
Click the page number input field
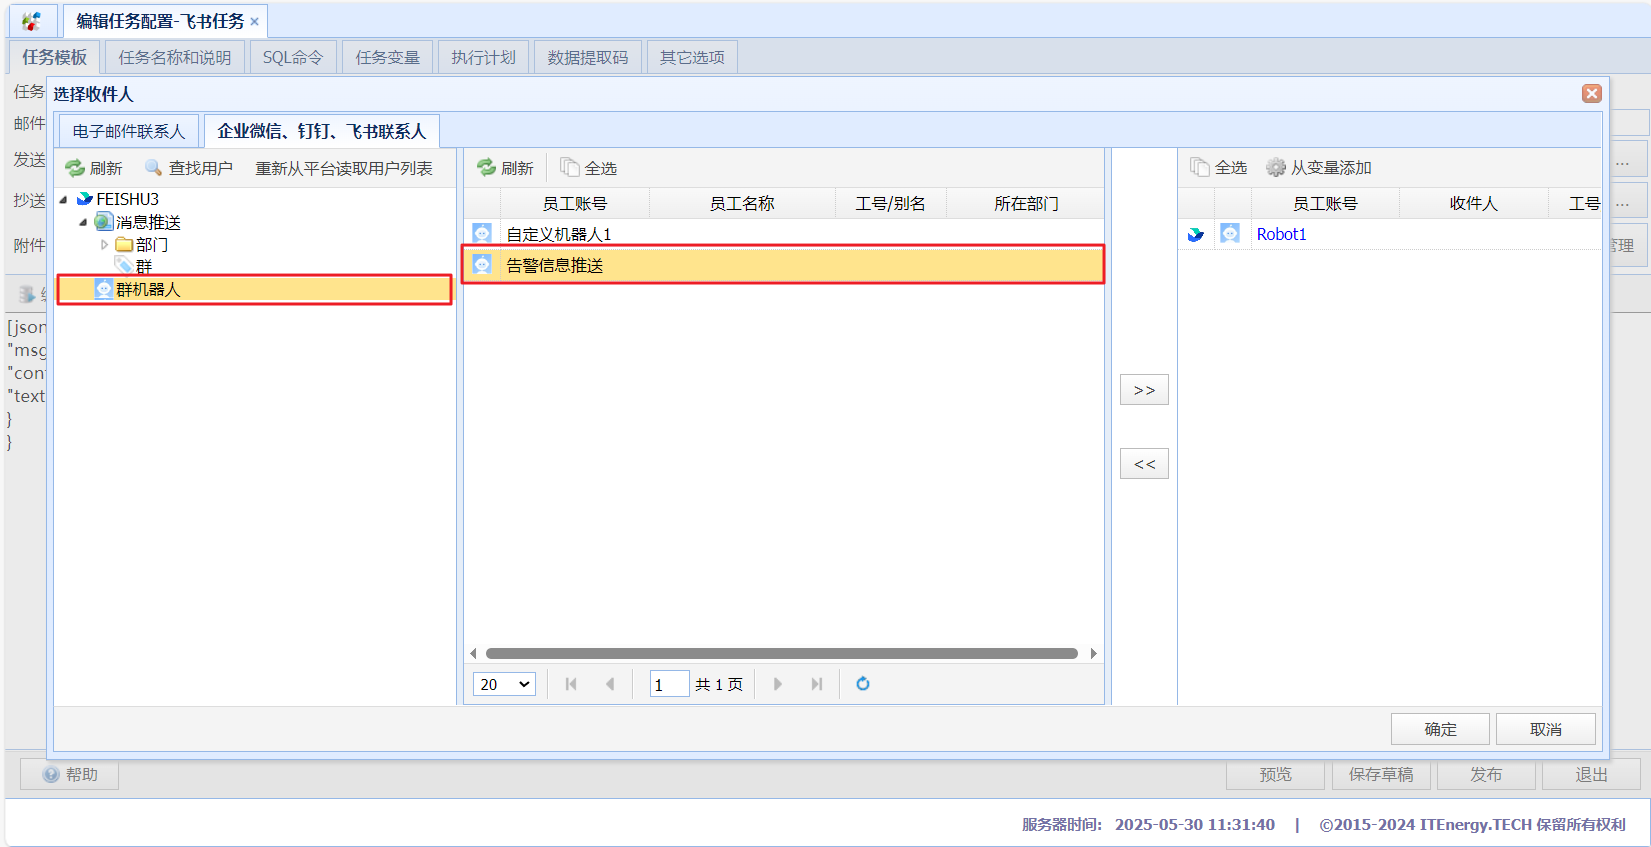tap(668, 684)
